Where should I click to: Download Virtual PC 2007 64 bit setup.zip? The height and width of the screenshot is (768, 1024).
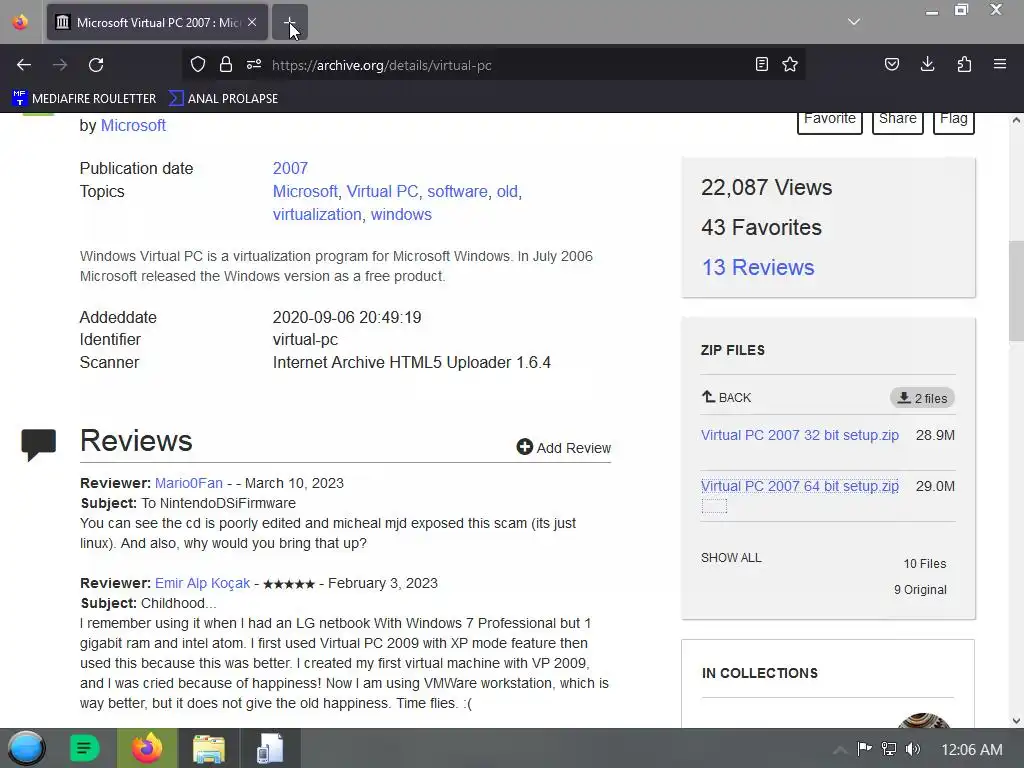tap(799, 486)
